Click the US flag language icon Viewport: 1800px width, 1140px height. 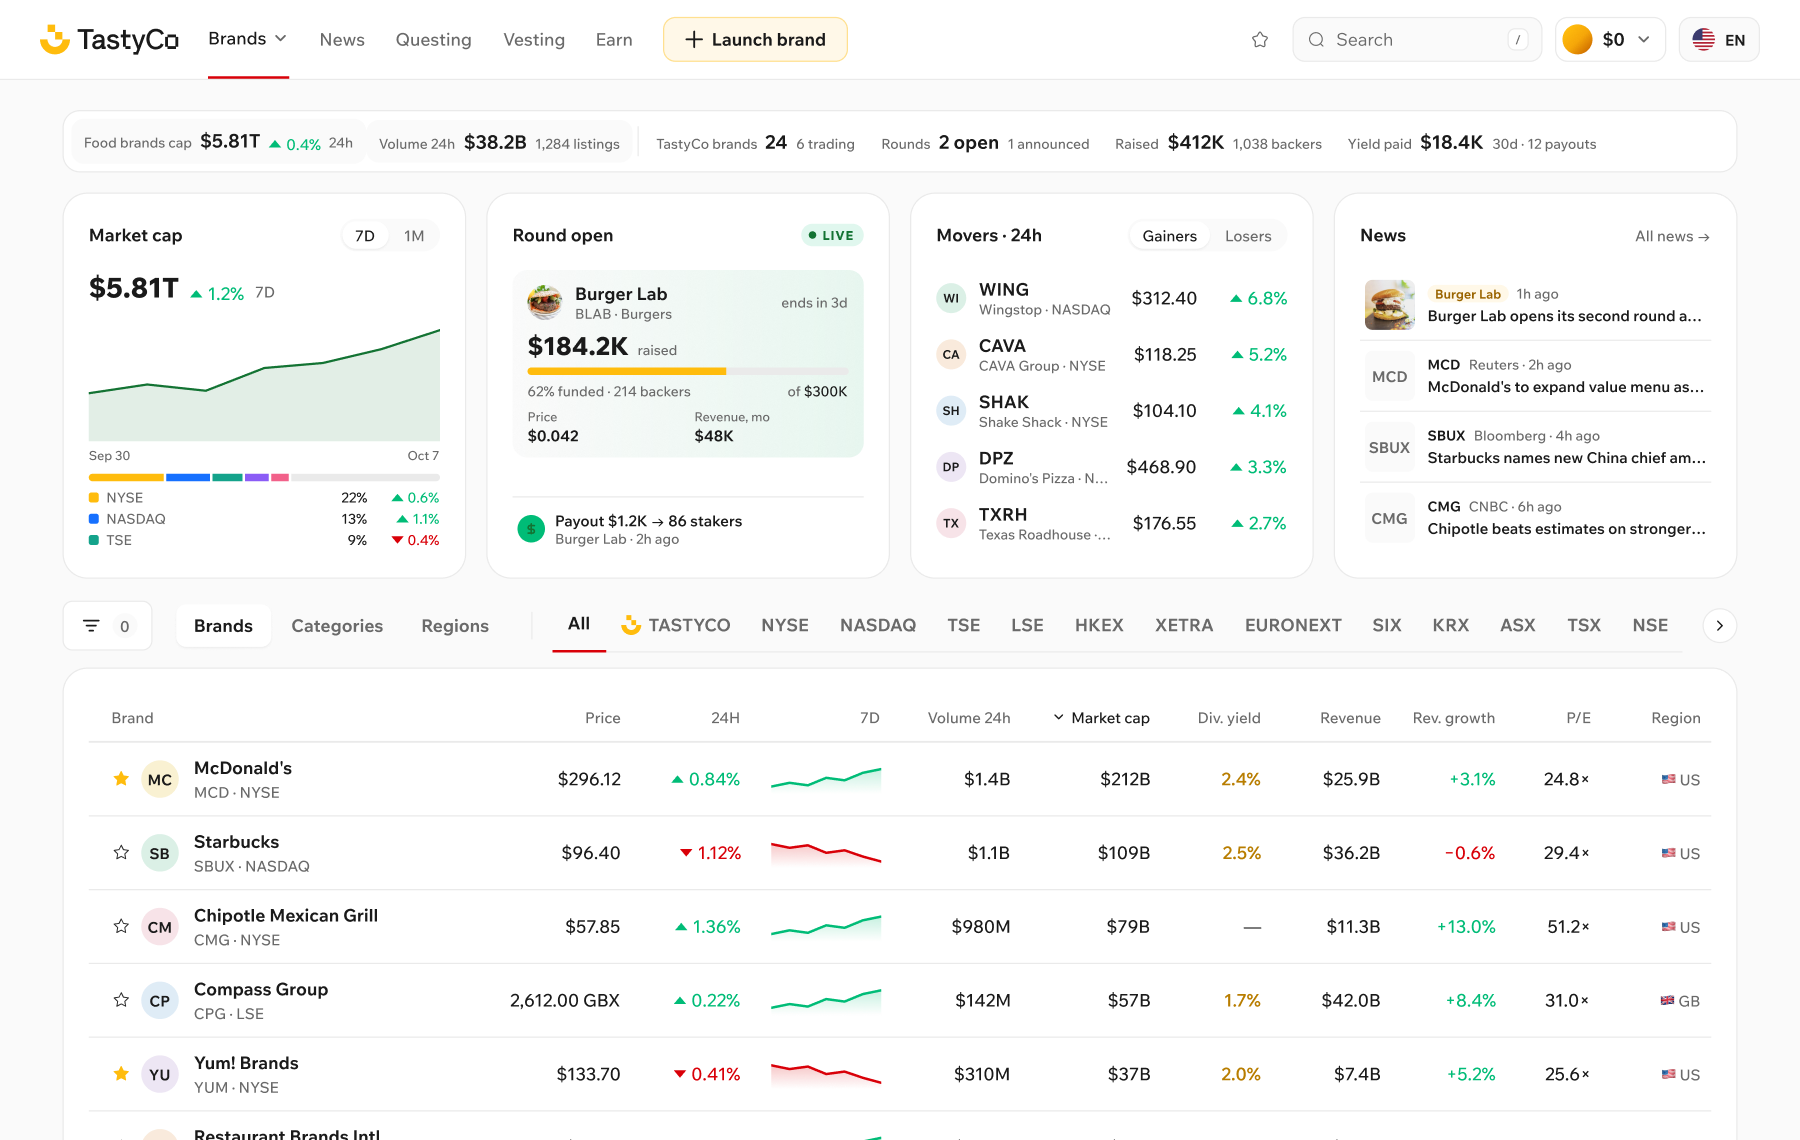(x=1703, y=40)
